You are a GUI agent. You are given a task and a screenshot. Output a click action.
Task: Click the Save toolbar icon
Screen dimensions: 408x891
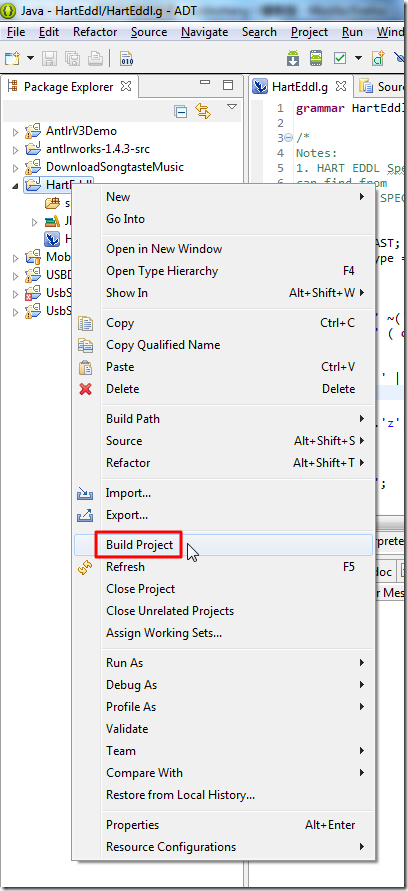[49, 58]
